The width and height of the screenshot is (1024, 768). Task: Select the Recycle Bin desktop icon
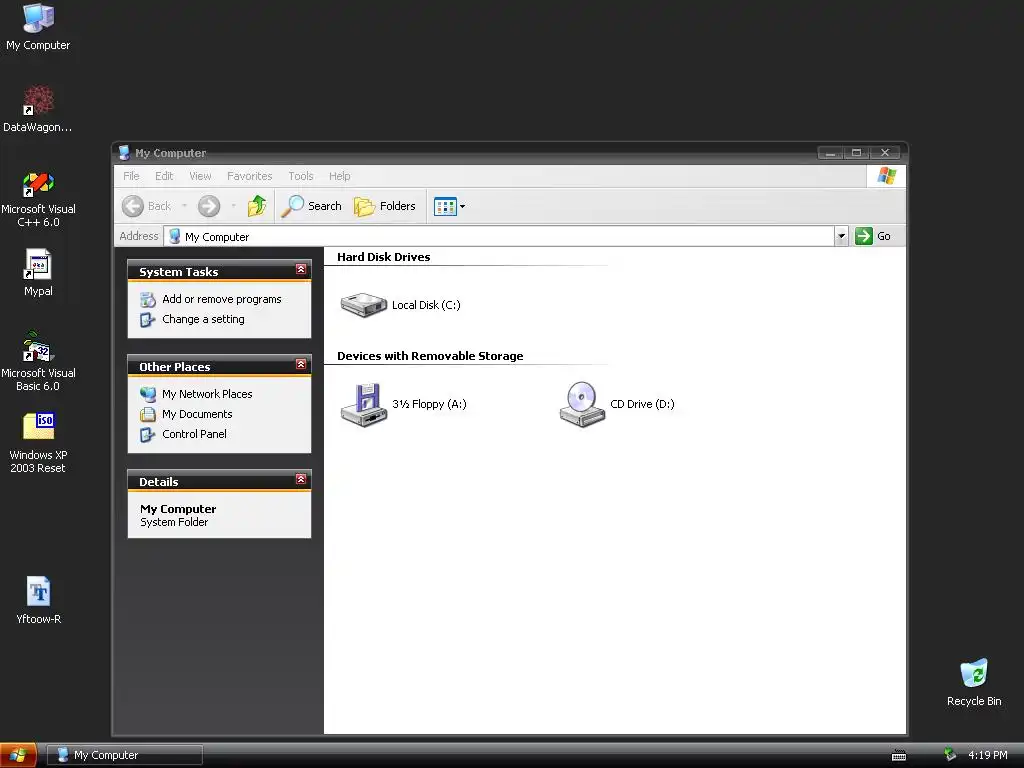point(974,683)
